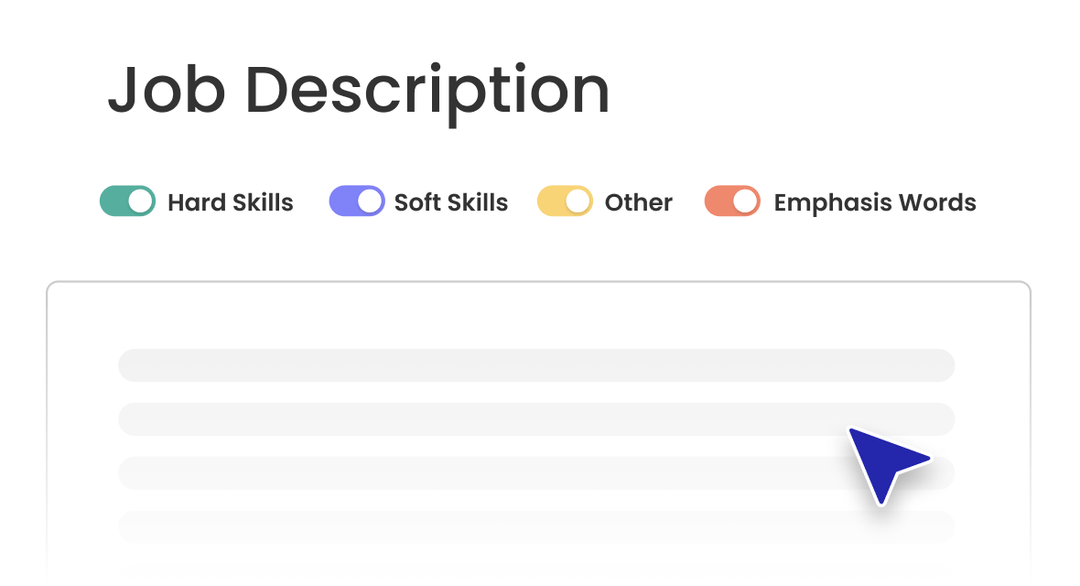Click the third placeholder text line
The height and width of the screenshot is (586, 1080).
(537, 473)
